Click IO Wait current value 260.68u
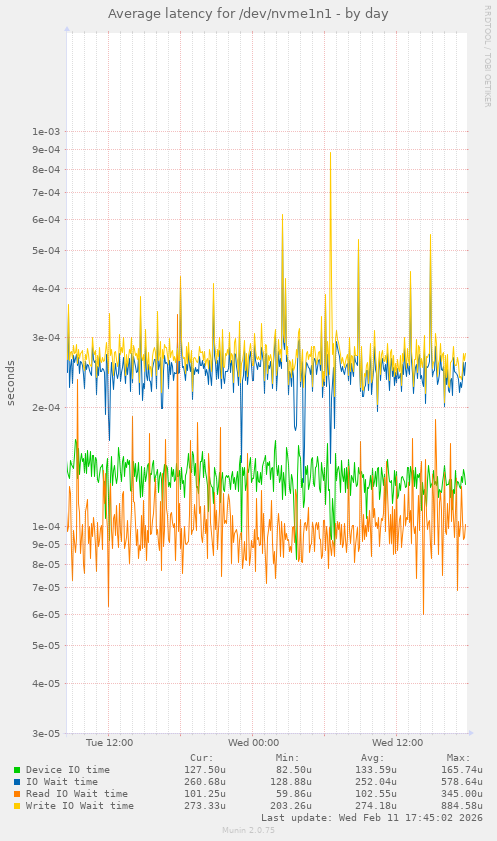The width and height of the screenshot is (497, 841). (205, 781)
